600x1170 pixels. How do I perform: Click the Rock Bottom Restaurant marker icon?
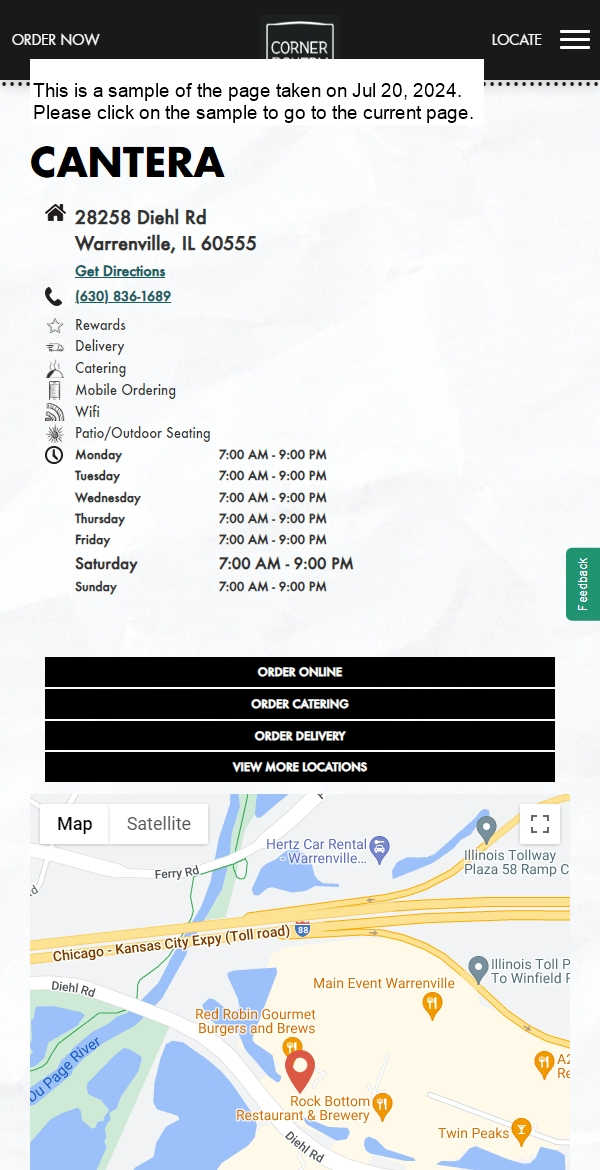382,1106
